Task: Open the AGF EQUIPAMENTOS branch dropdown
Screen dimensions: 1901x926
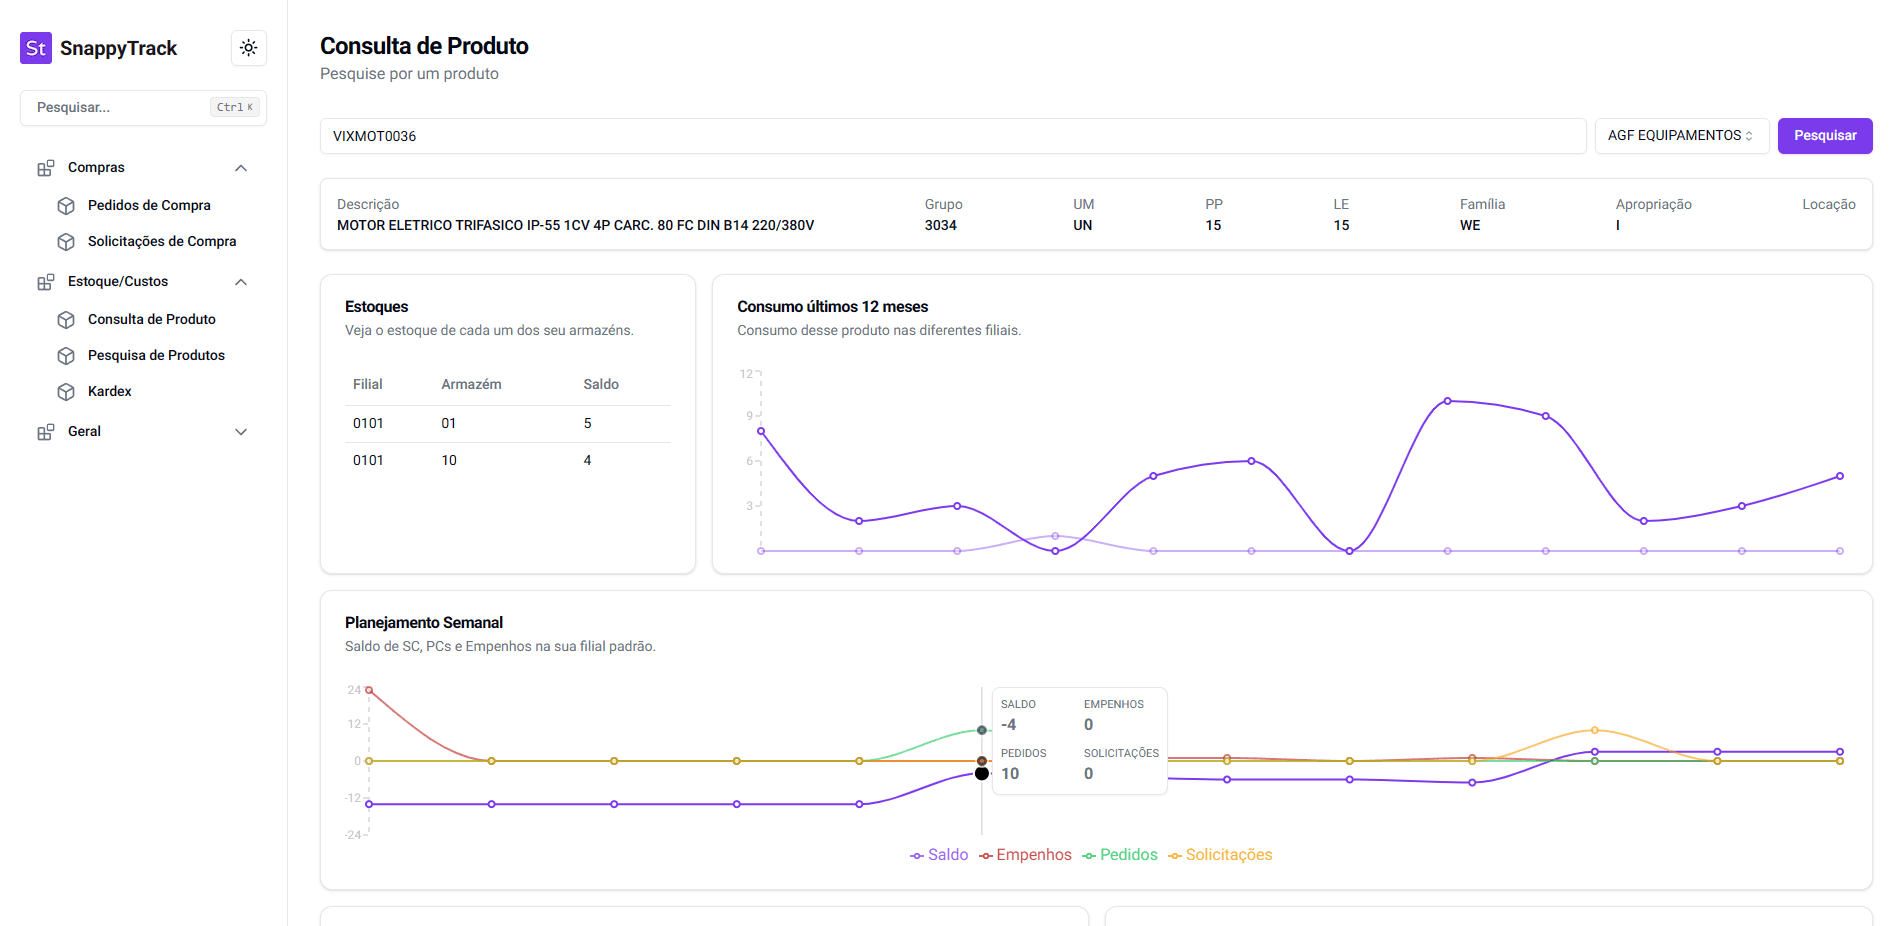Action: 1681,136
